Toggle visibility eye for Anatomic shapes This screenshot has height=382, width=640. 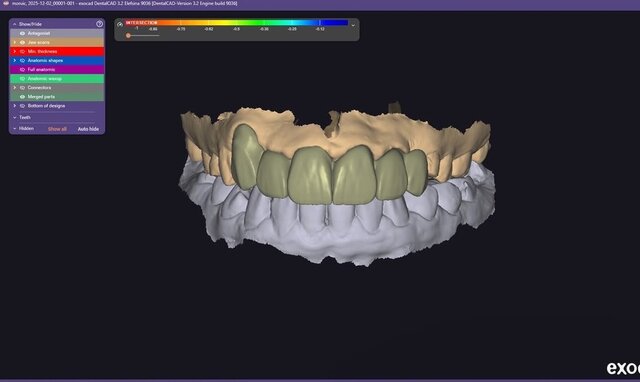point(22,60)
